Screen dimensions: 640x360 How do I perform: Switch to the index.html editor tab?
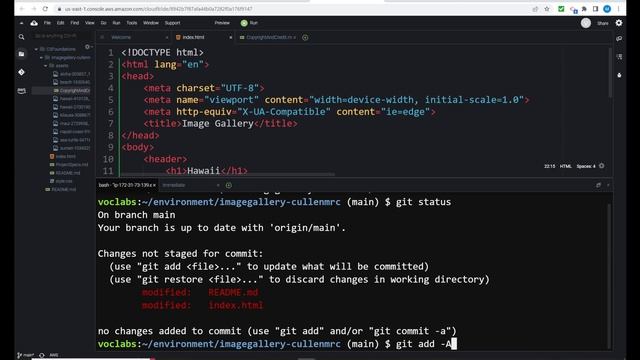202,38
